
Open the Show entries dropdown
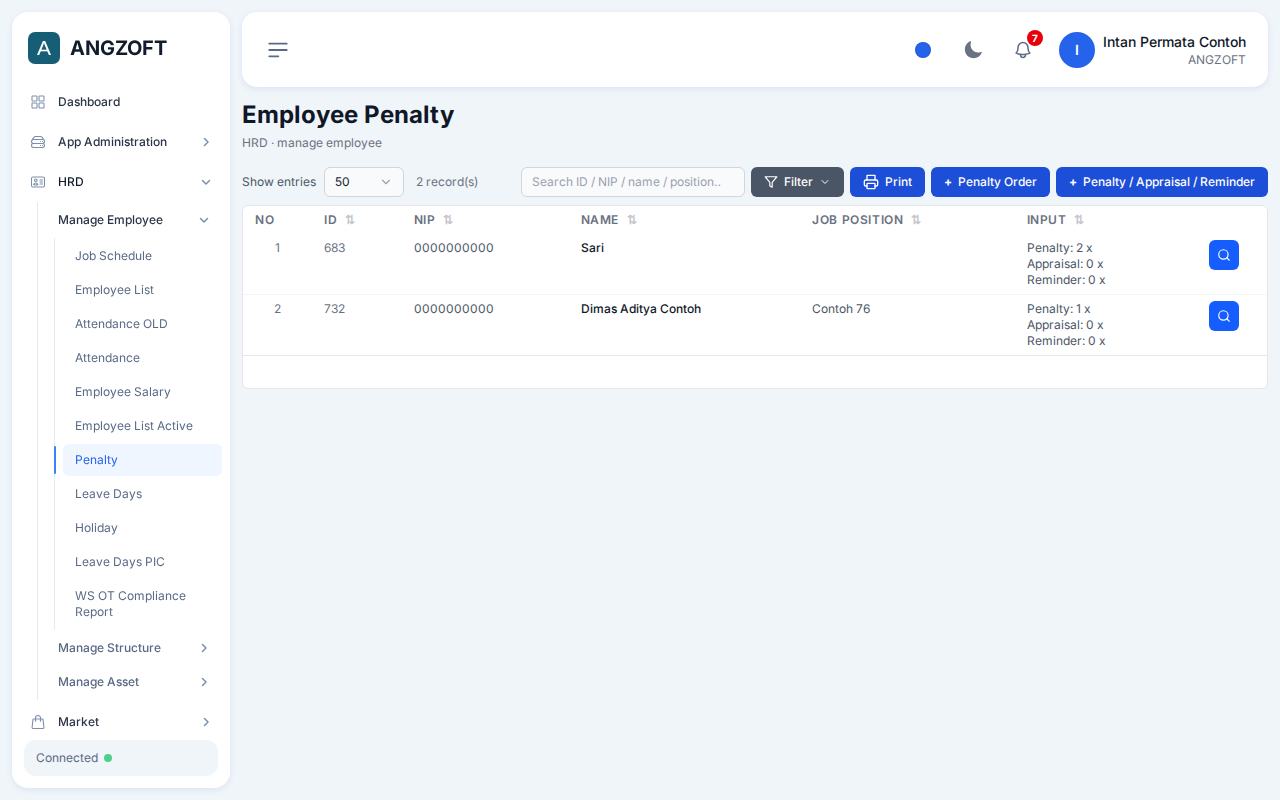[x=364, y=182]
